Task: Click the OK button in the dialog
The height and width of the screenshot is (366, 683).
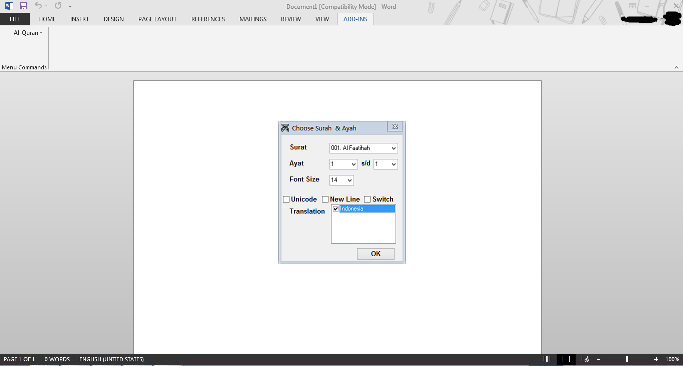Action: point(375,254)
